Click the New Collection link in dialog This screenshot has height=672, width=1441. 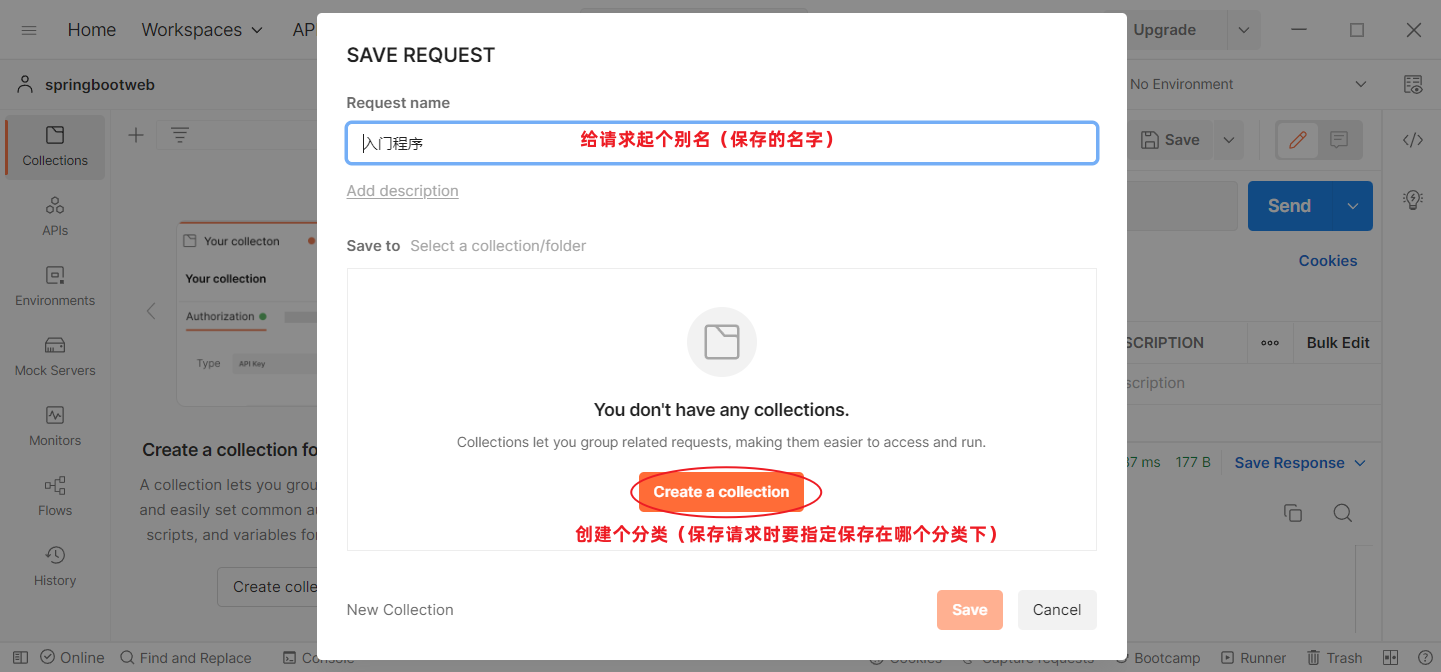click(400, 610)
